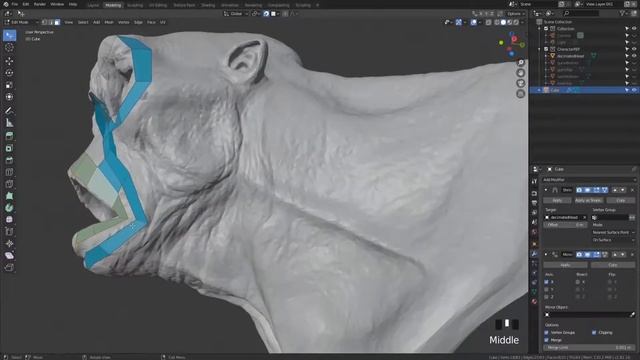The height and width of the screenshot is (360, 640).
Task: Switch to face select mode
Action: point(57,22)
